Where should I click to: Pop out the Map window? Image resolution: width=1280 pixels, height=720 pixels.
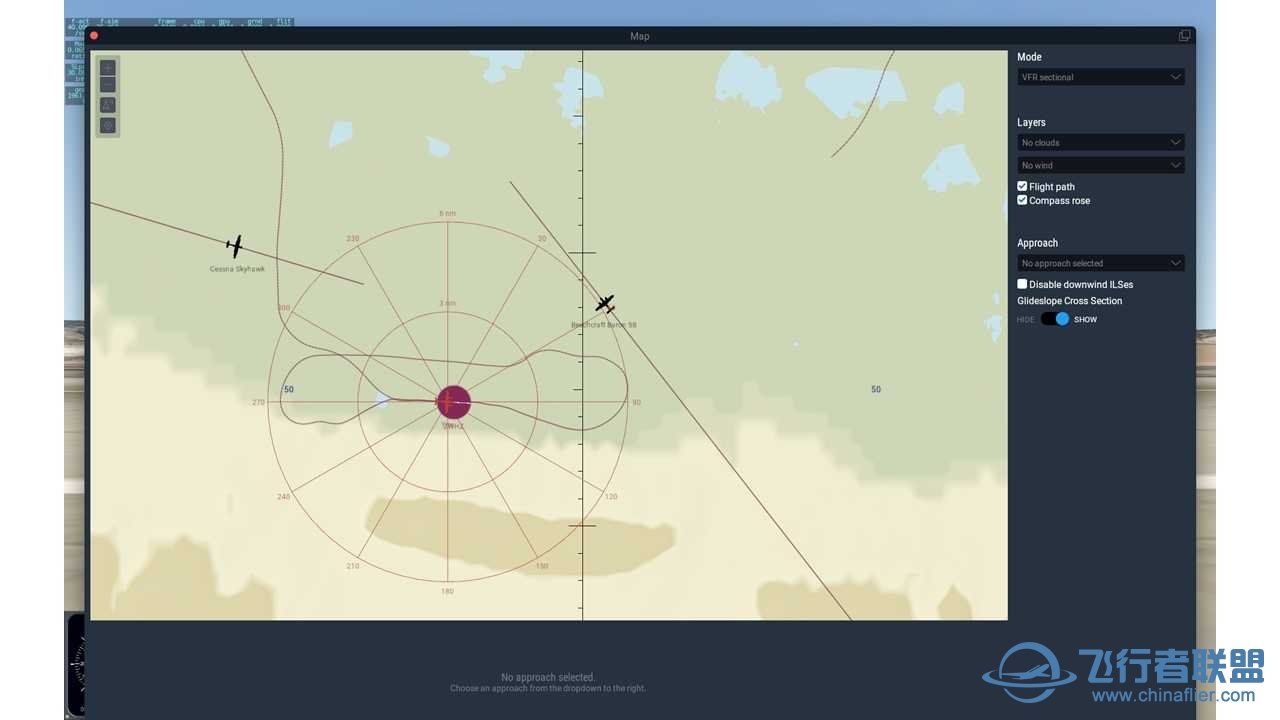(x=1184, y=36)
